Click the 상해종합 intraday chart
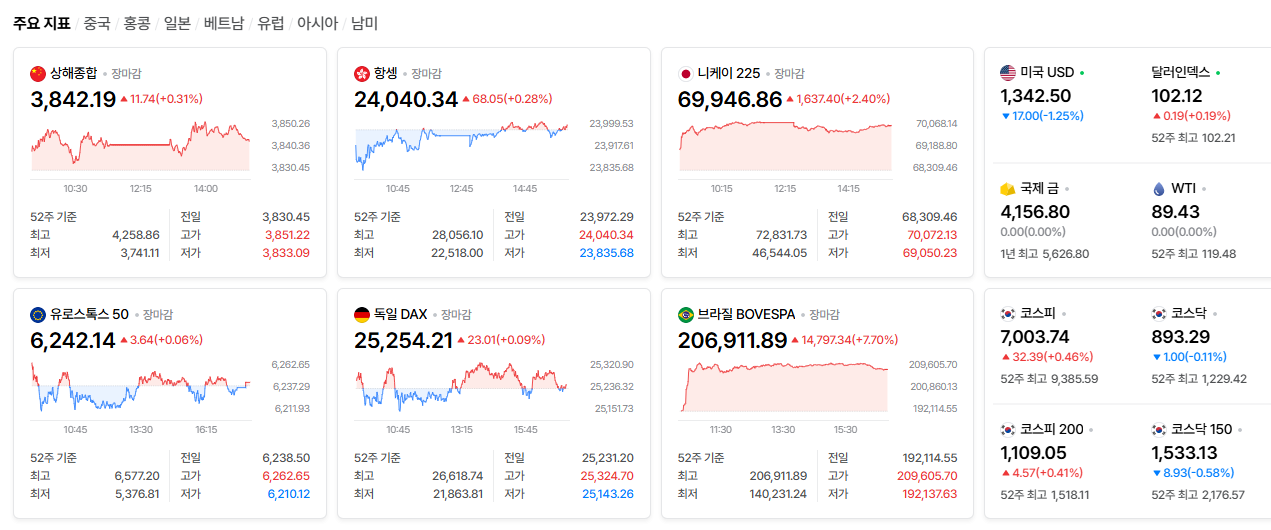Screen dimensions: 1271x530 click(140, 146)
